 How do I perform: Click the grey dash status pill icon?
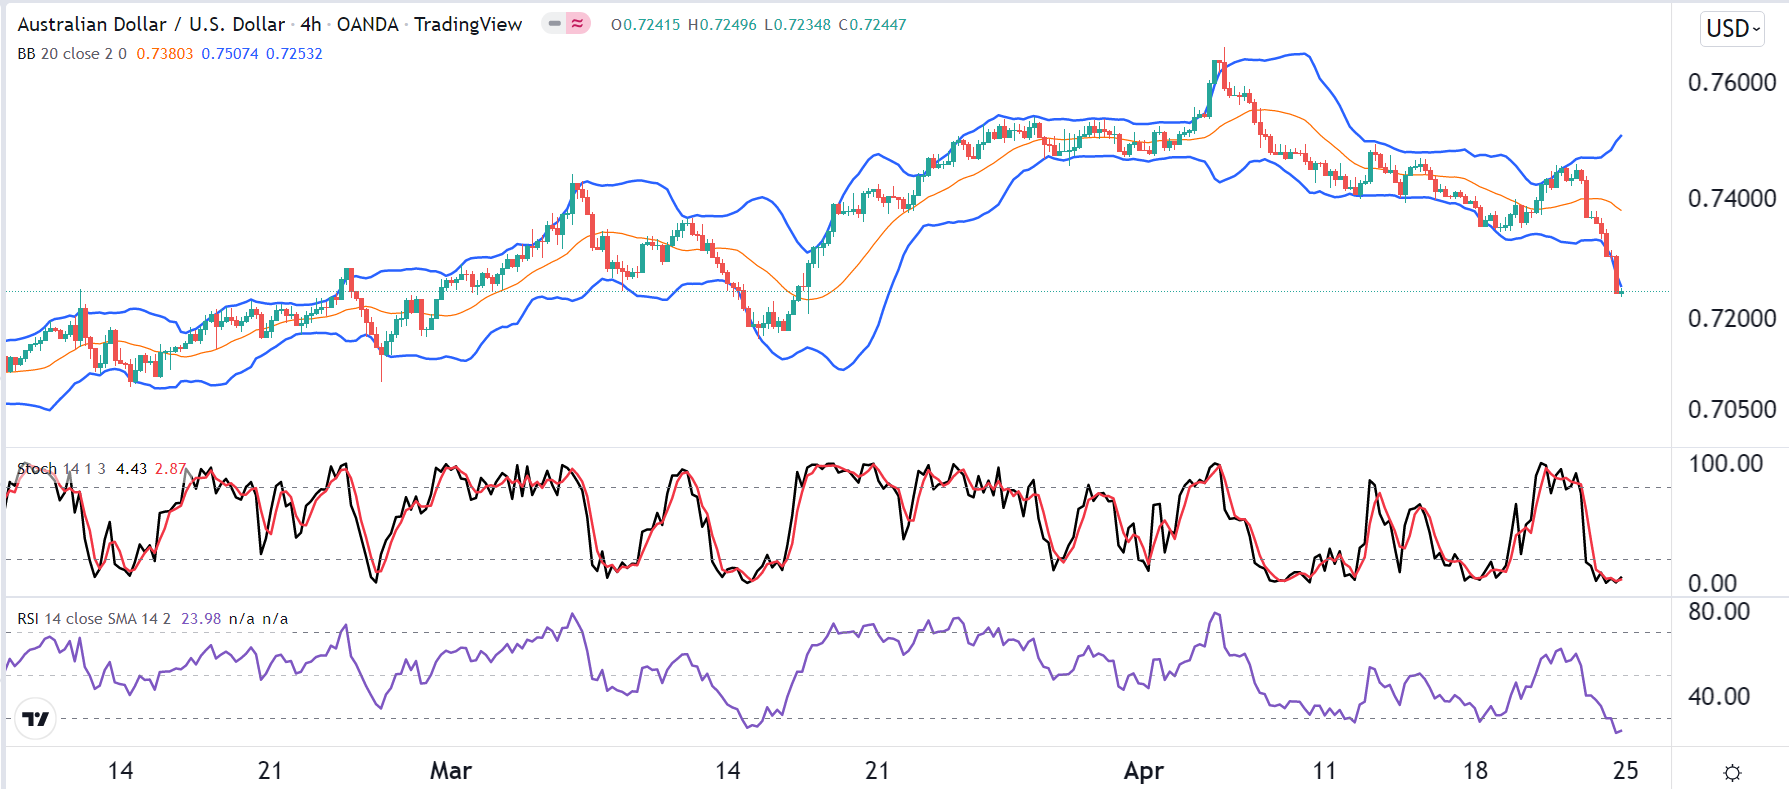pyautogui.click(x=554, y=23)
